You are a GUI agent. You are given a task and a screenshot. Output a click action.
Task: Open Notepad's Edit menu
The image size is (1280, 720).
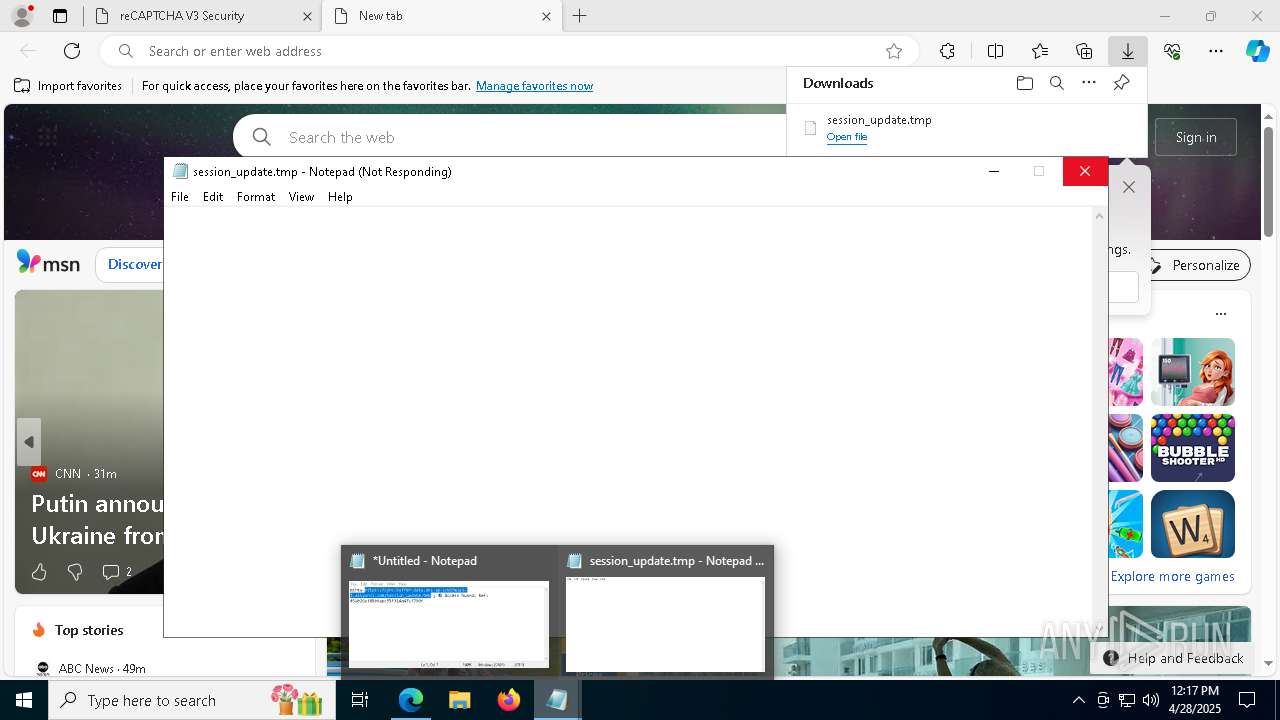tap(213, 197)
